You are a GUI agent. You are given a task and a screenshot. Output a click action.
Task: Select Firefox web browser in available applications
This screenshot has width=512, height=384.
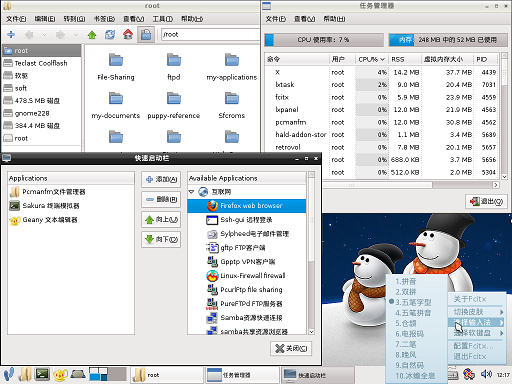247,206
